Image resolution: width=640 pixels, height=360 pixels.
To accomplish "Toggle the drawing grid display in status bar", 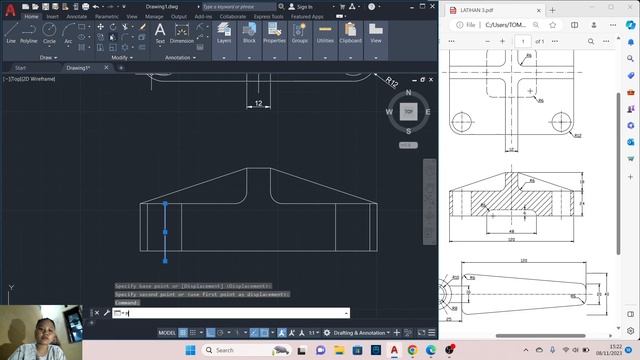I will click(x=183, y=333).
